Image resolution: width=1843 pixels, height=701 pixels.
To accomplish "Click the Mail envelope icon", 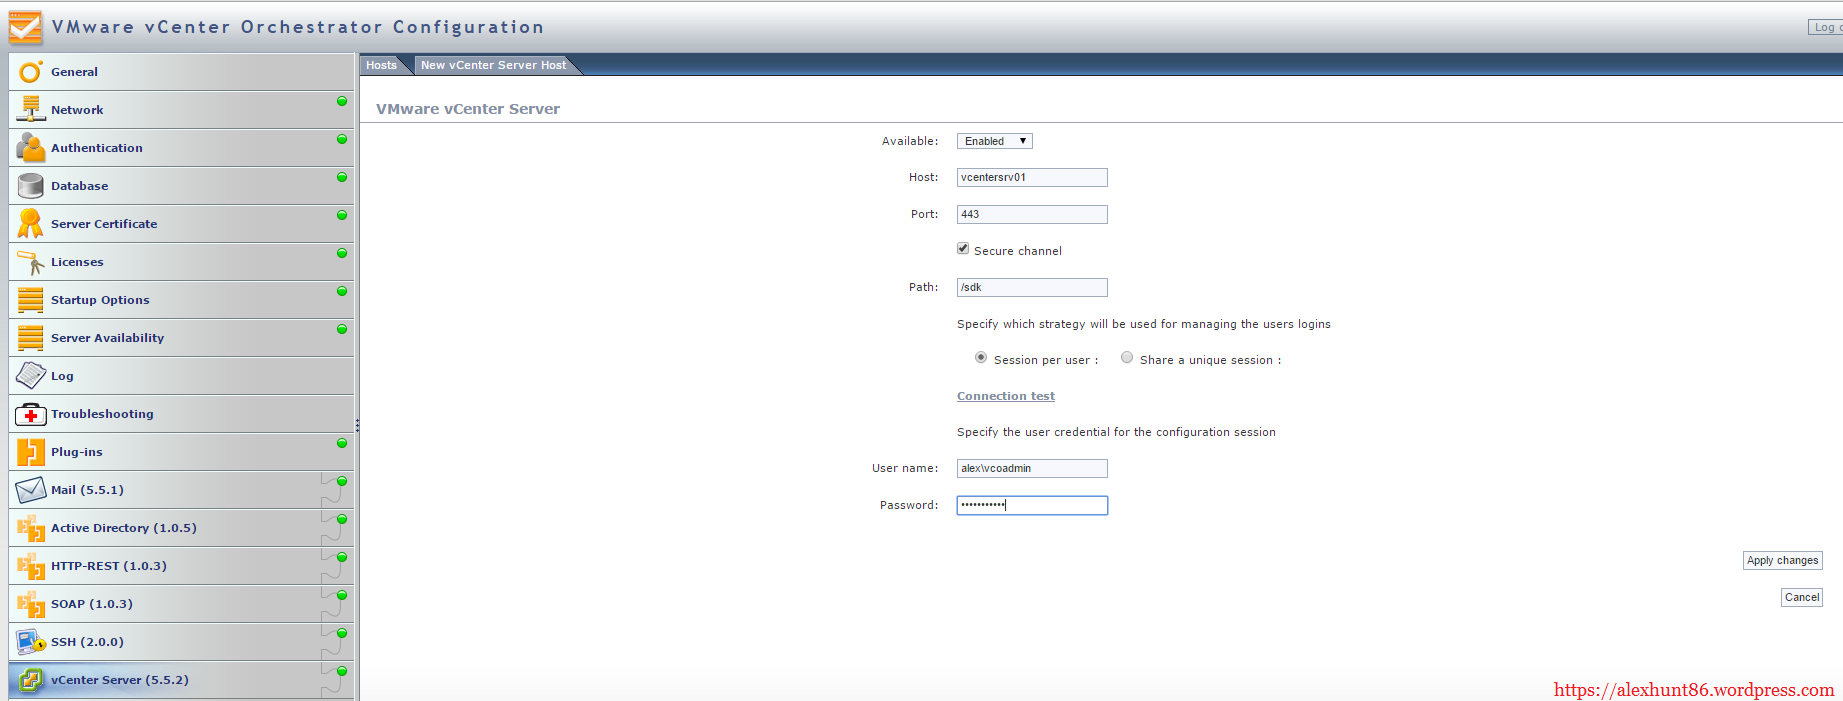I will [x=31, y=490].
